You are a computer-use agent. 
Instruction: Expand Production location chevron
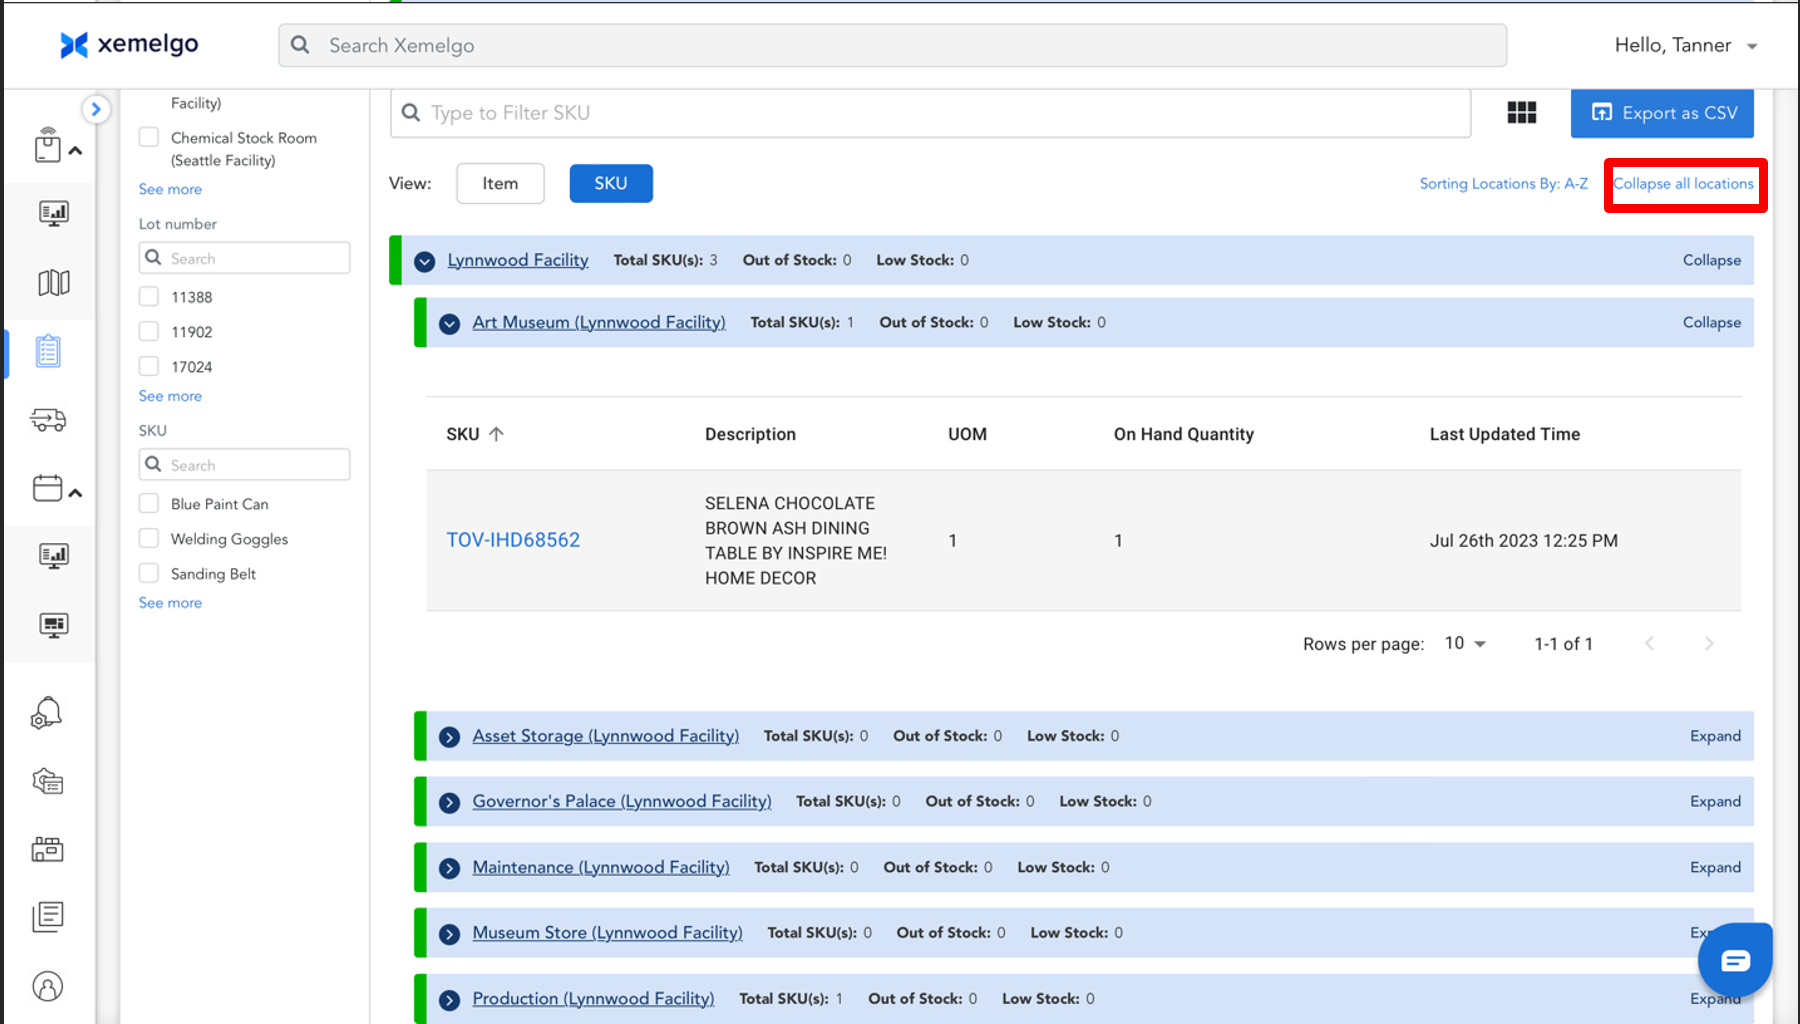[x=450, y=1000]
